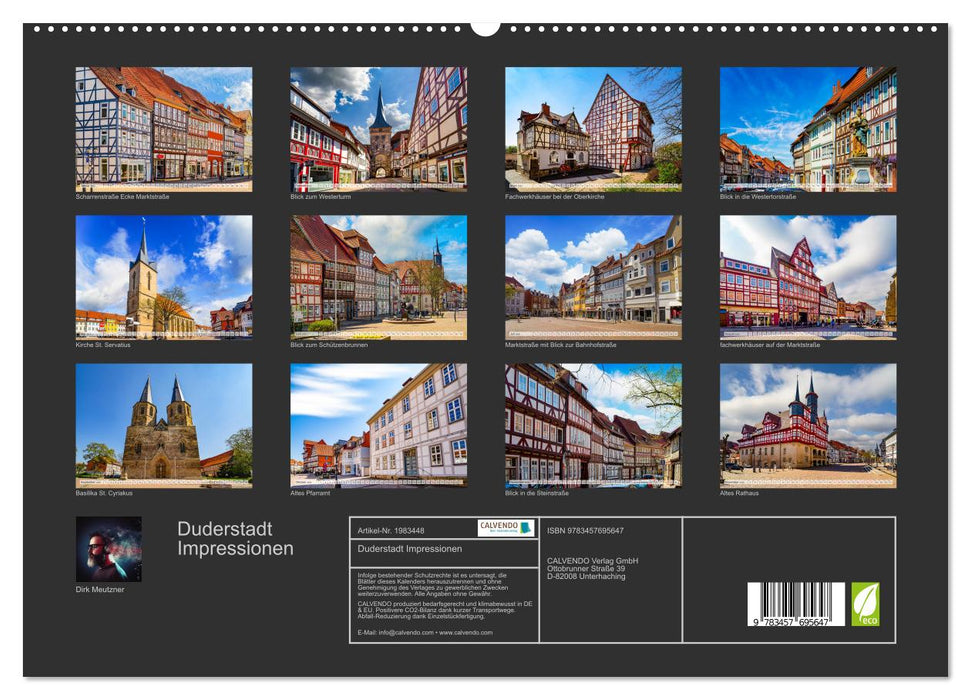Select the calendar spiral binding at the top

point(485,27)
